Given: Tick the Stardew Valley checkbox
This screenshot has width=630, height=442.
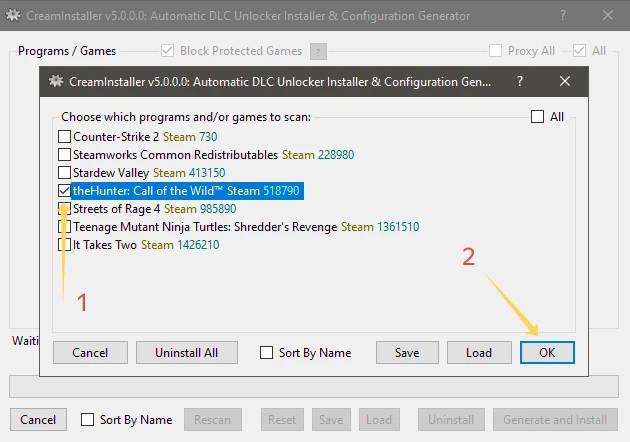Looking at the screenshot, I should pyautogui.click(x=64, y=173).
